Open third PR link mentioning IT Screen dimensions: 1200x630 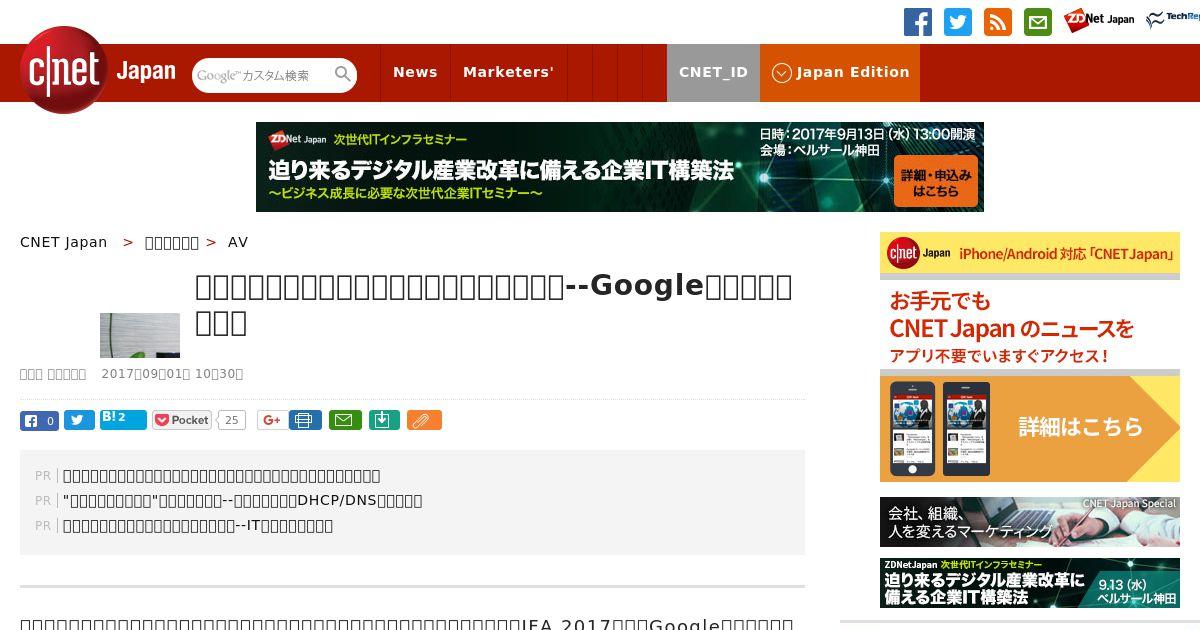point(198,525)
